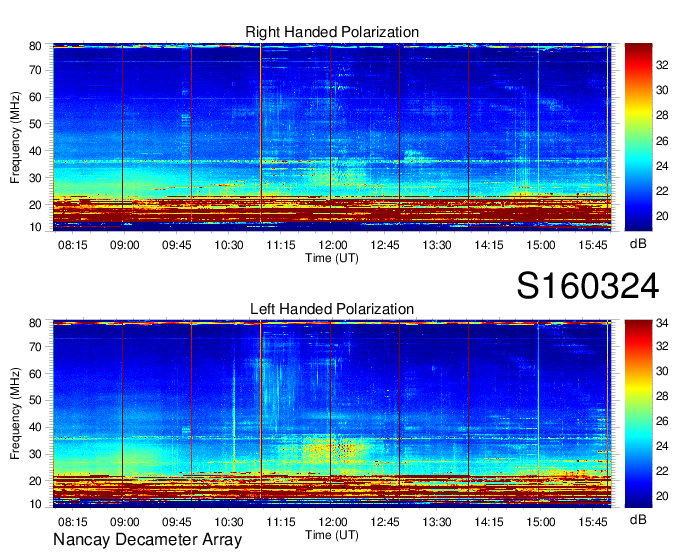Select the S160324 identifier label
The image size is (680, 552).
(588, 286)
